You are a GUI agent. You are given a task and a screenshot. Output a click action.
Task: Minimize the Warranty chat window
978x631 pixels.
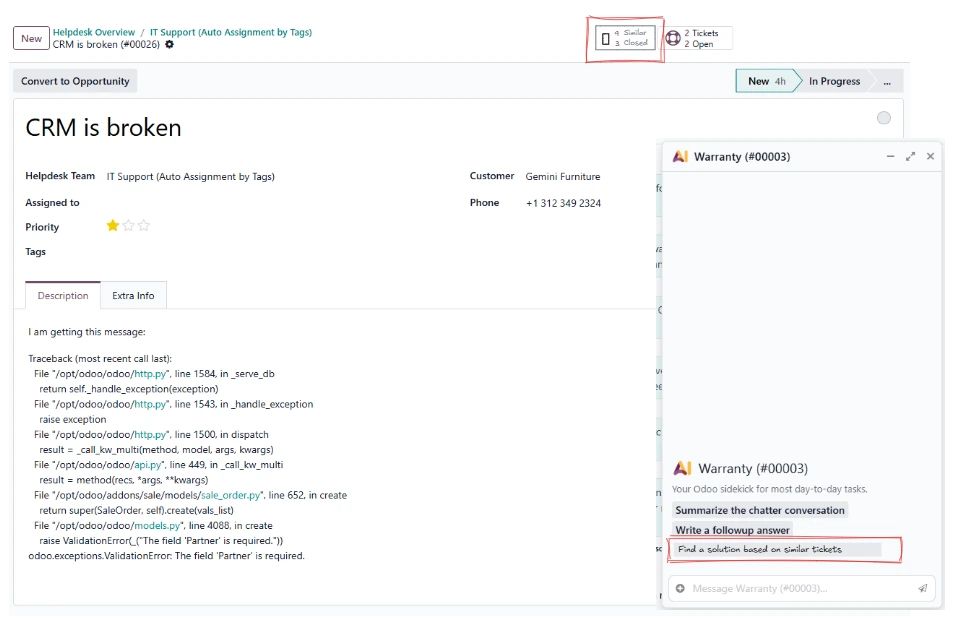click(890, 156)
